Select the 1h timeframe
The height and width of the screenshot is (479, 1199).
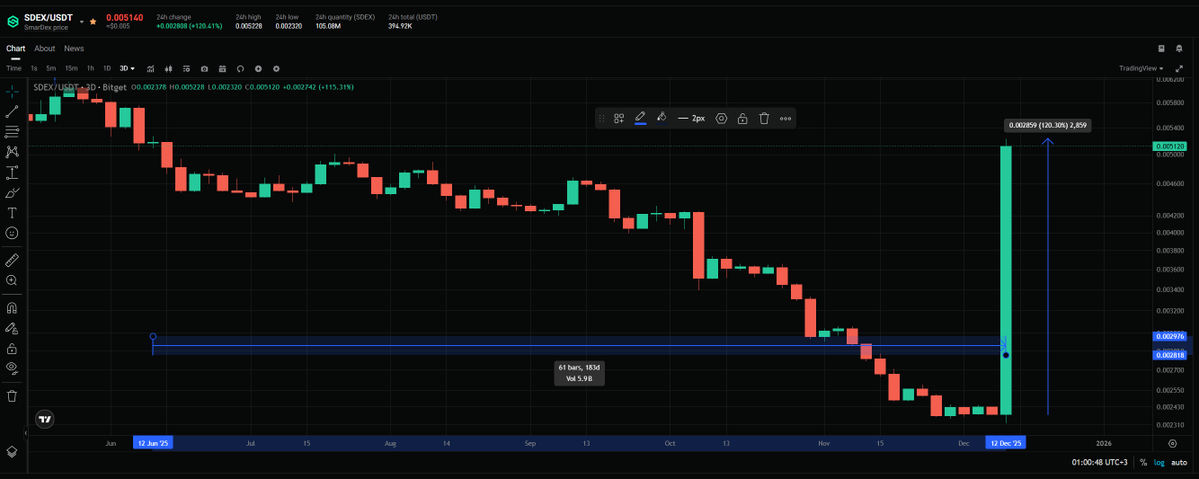click(x=90, y=68)
